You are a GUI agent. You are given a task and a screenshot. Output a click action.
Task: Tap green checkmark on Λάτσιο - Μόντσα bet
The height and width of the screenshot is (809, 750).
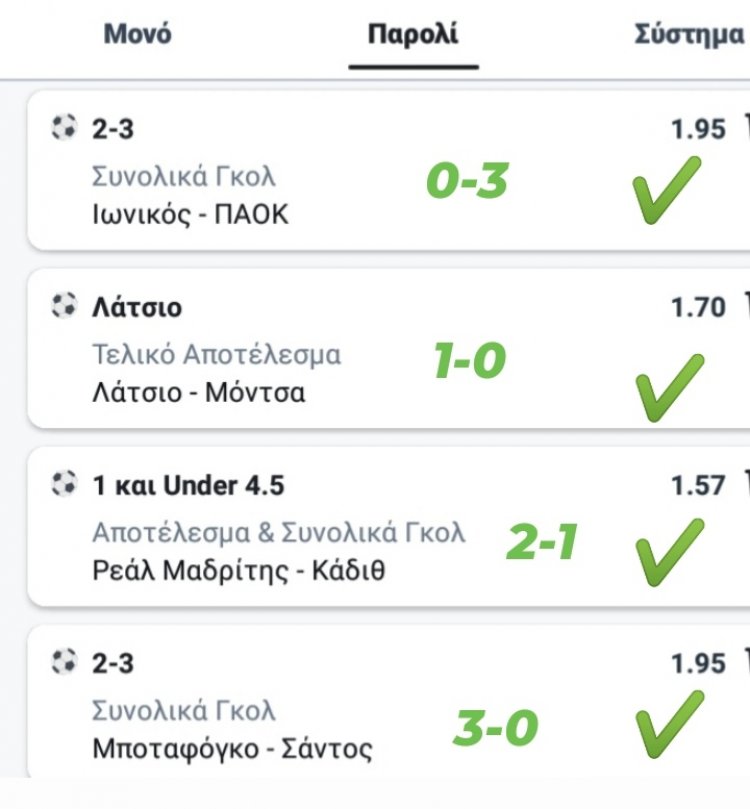click(x=669, y=385)
